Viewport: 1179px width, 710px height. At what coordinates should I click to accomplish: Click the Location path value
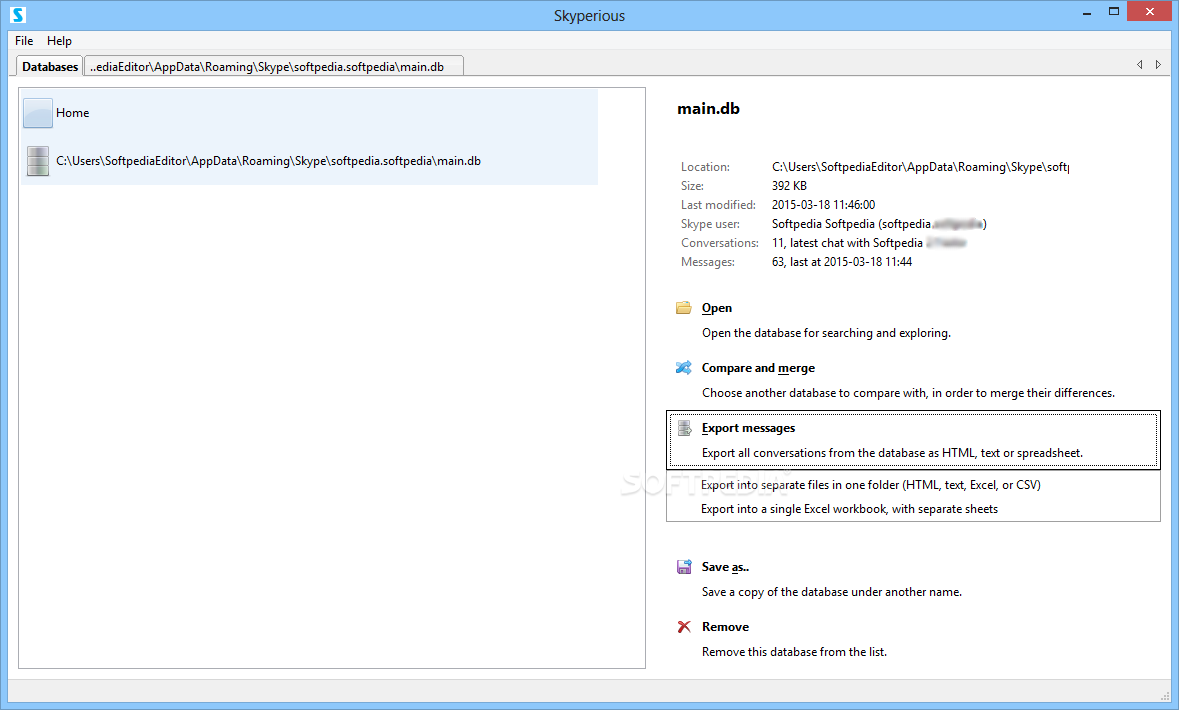coord(920,167)
